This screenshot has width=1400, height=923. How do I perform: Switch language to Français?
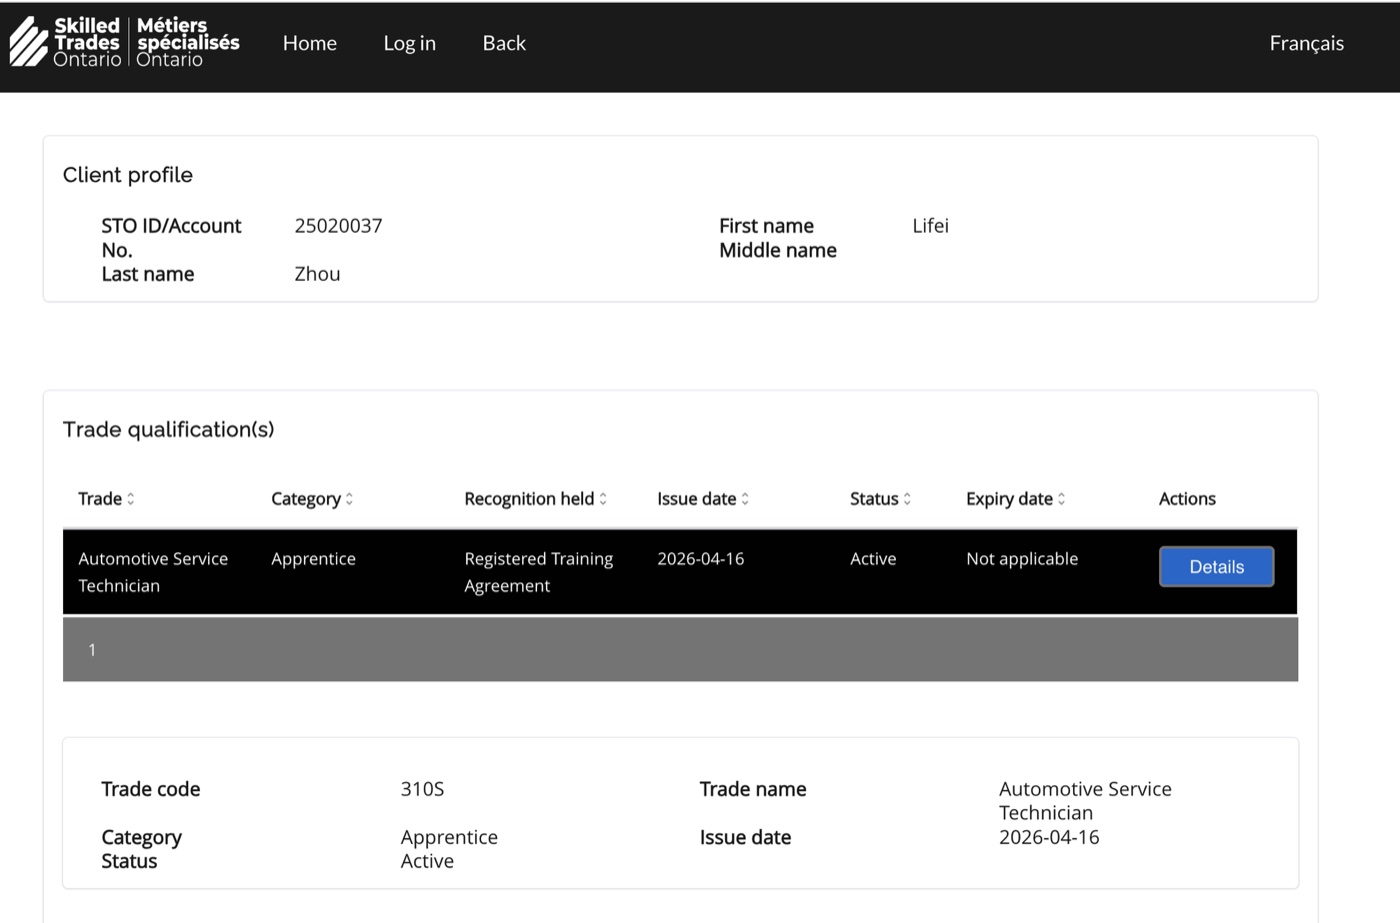click(1307, 43)
